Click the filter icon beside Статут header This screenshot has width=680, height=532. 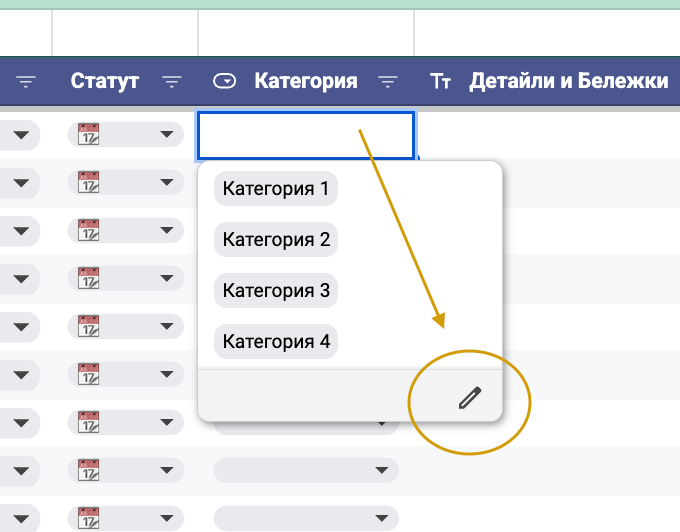pyautogui.click(x=172, y=82)
